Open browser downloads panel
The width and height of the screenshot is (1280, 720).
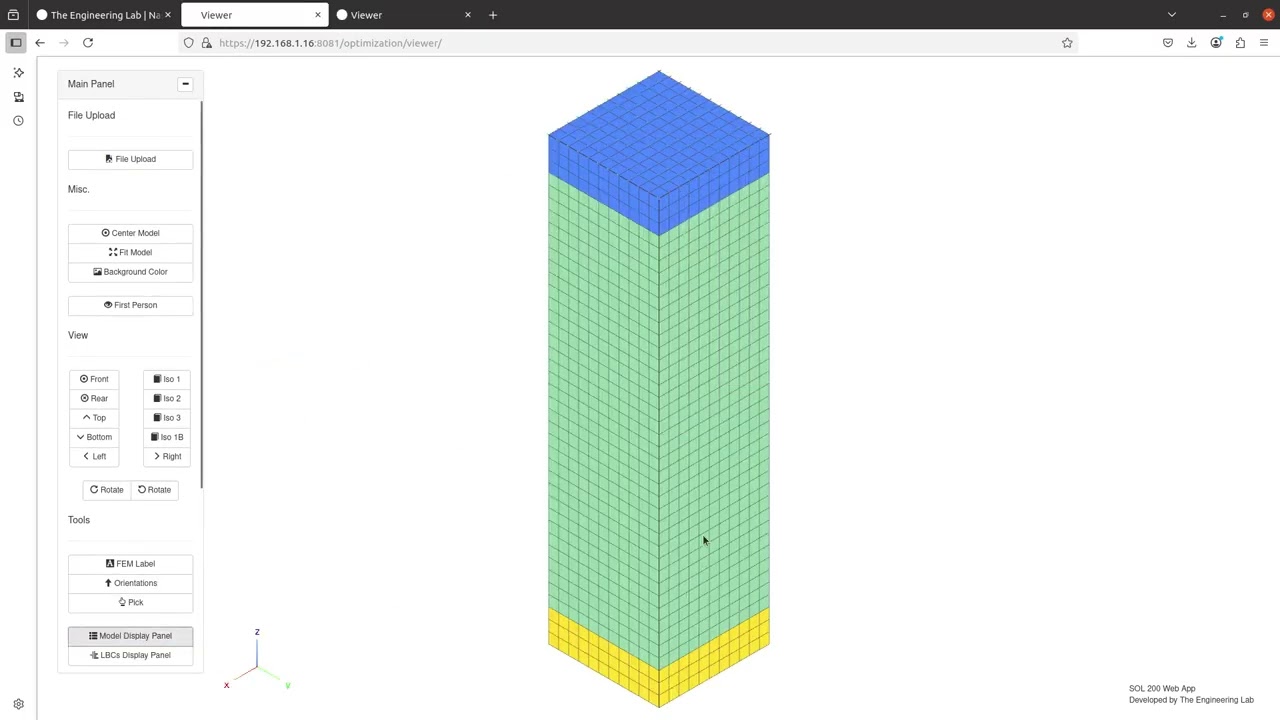[1192, 43]
